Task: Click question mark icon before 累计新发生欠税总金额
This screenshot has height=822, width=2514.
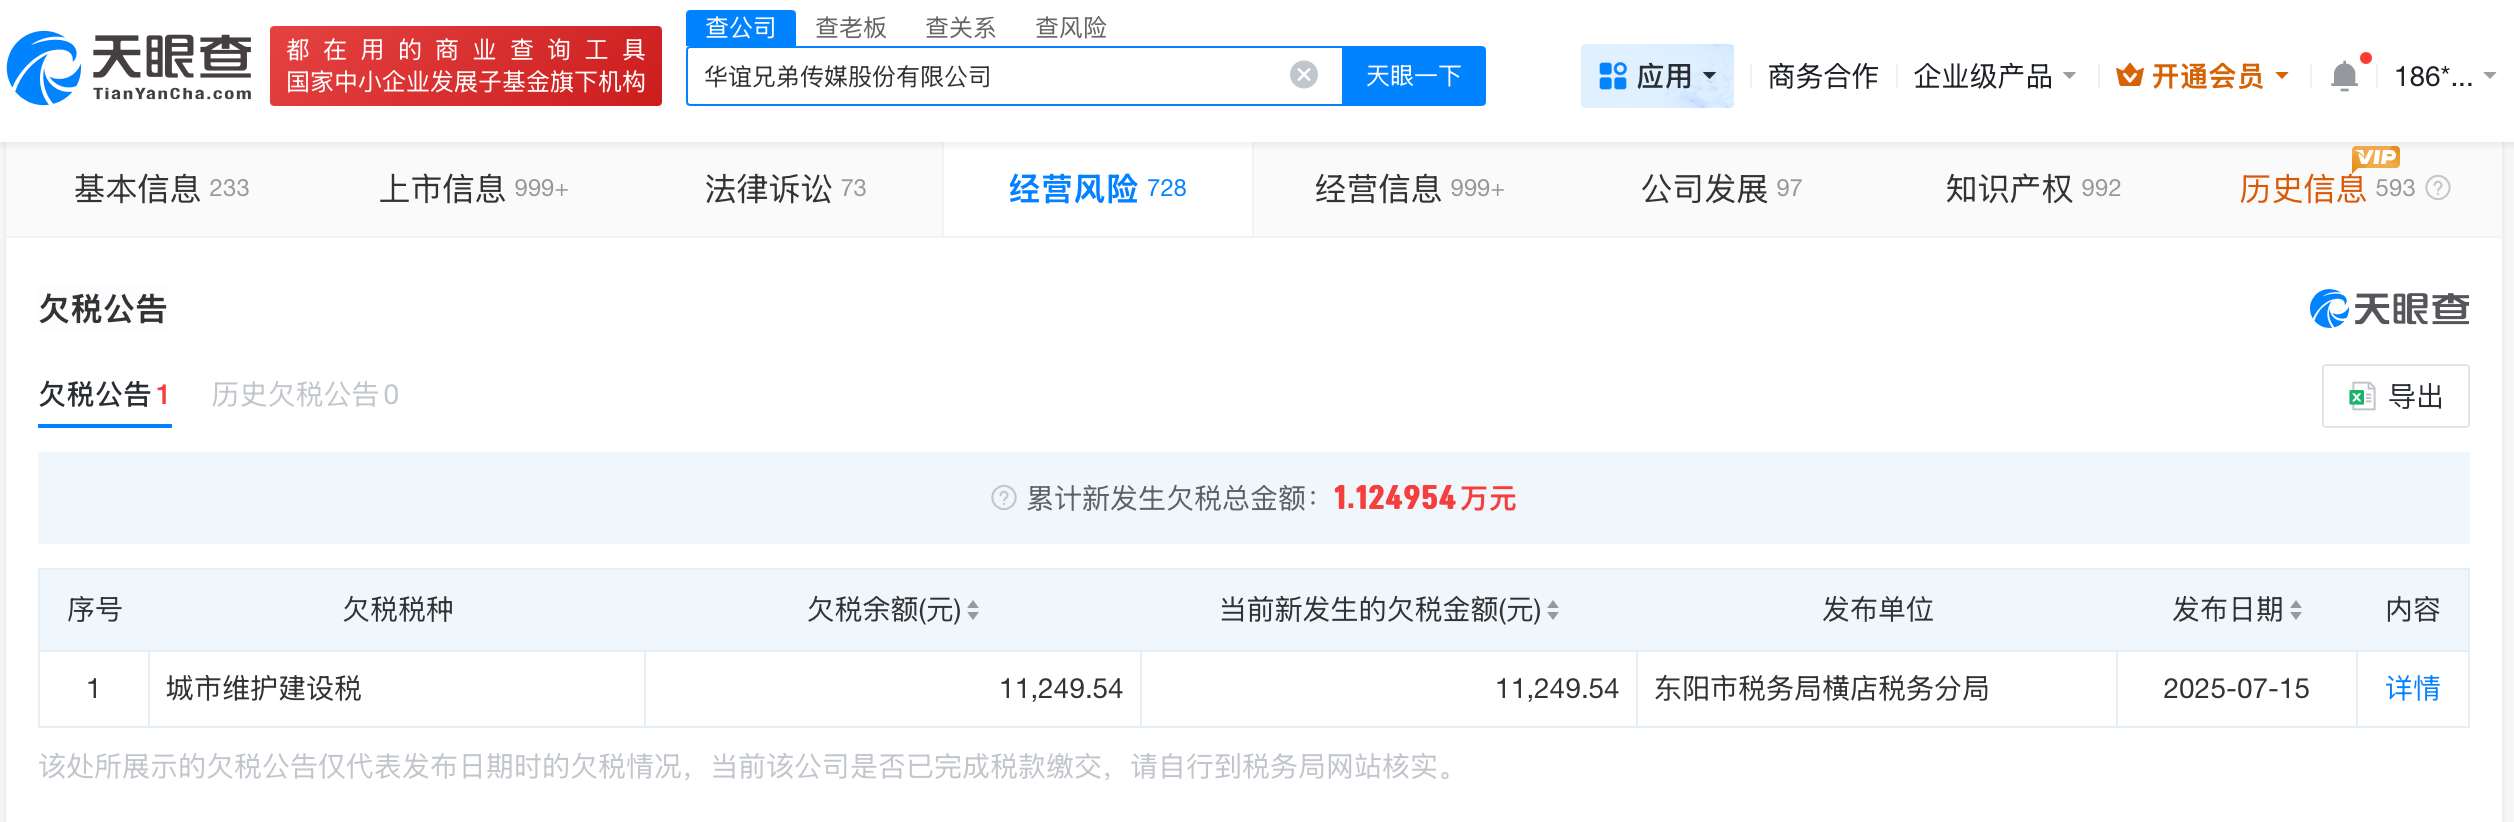Action: click(1003, 498)
